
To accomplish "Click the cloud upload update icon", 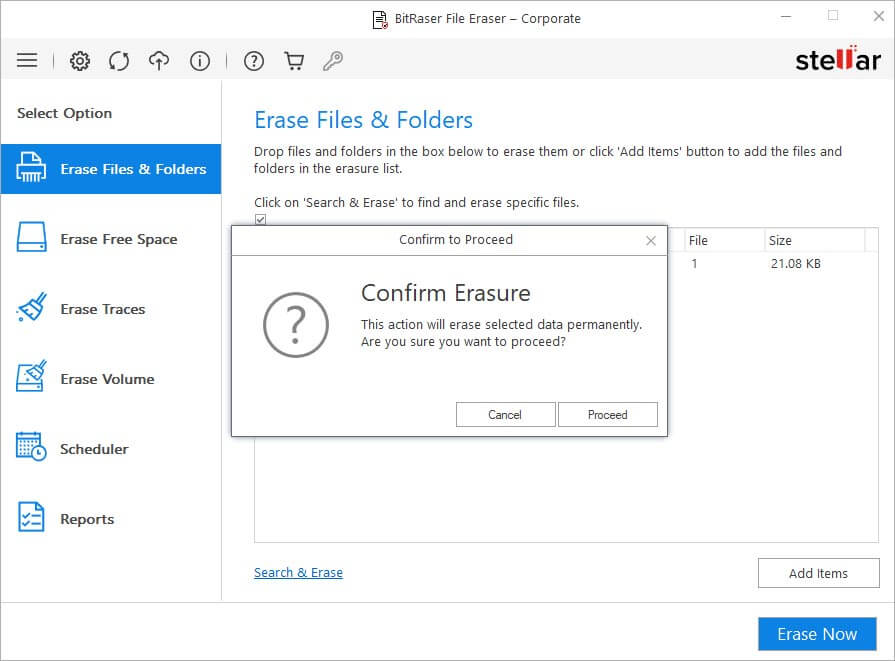I will 159,61.
